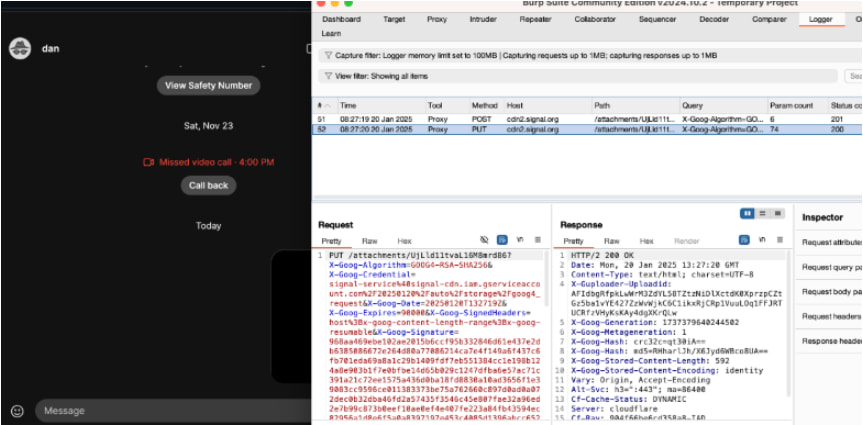The image size is (863, 425).
Task: Select the Pretty tab in Request pane
Action: (x=331, y=241)
